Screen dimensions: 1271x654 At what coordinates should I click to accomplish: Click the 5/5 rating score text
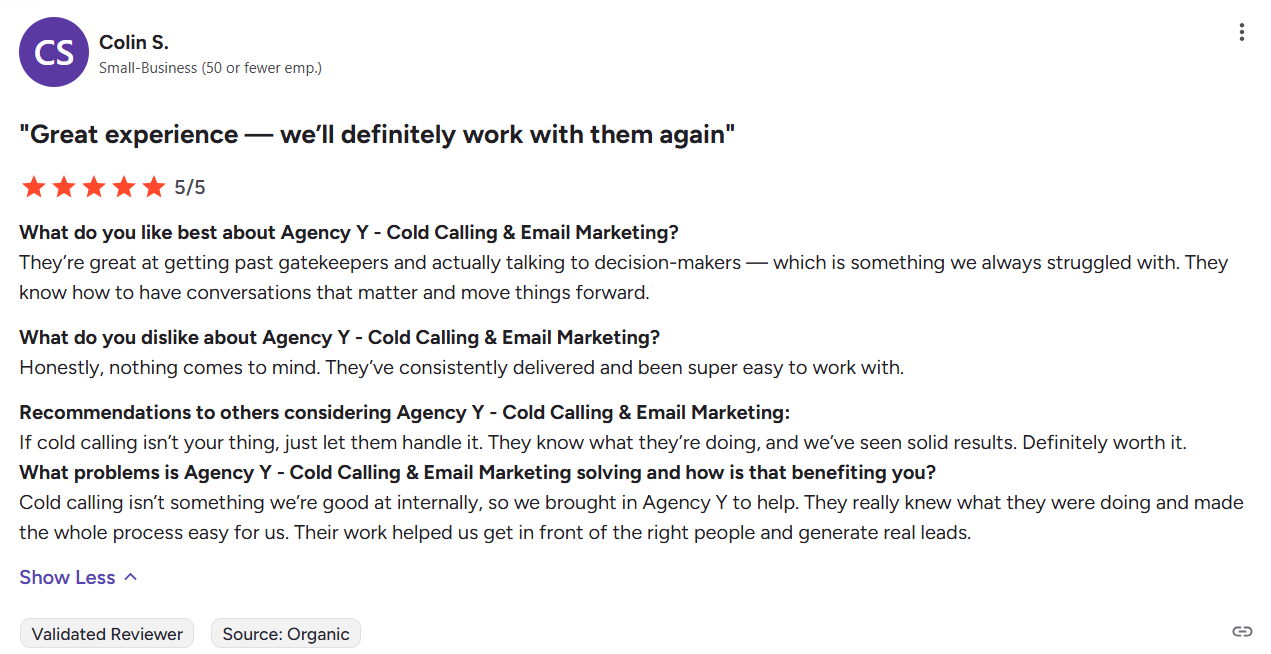190,187
